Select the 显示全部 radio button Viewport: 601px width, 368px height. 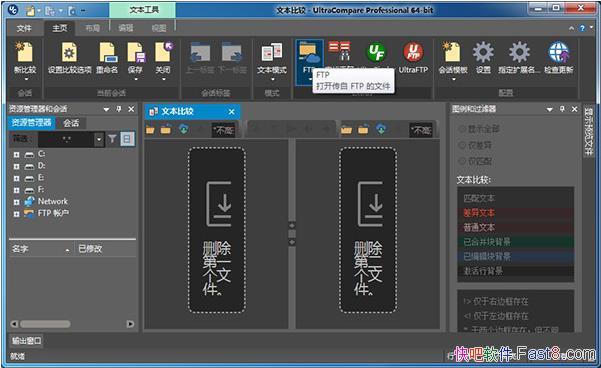click(462, 129)
